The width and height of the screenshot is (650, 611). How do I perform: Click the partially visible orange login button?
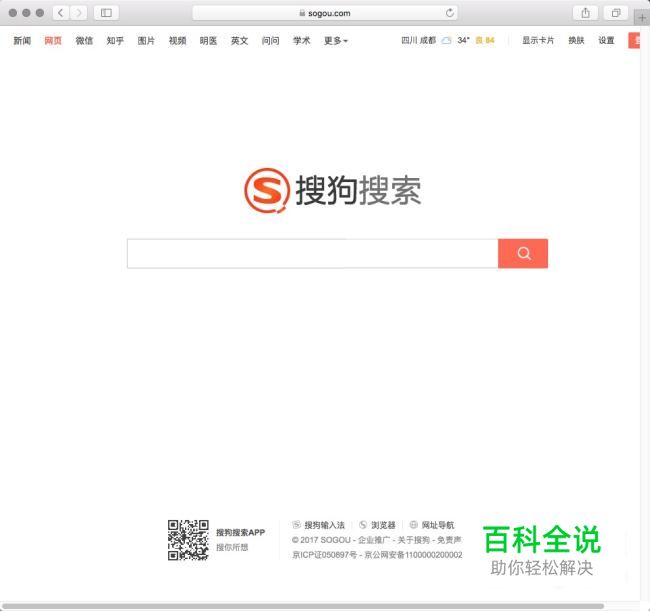[634, 40]
